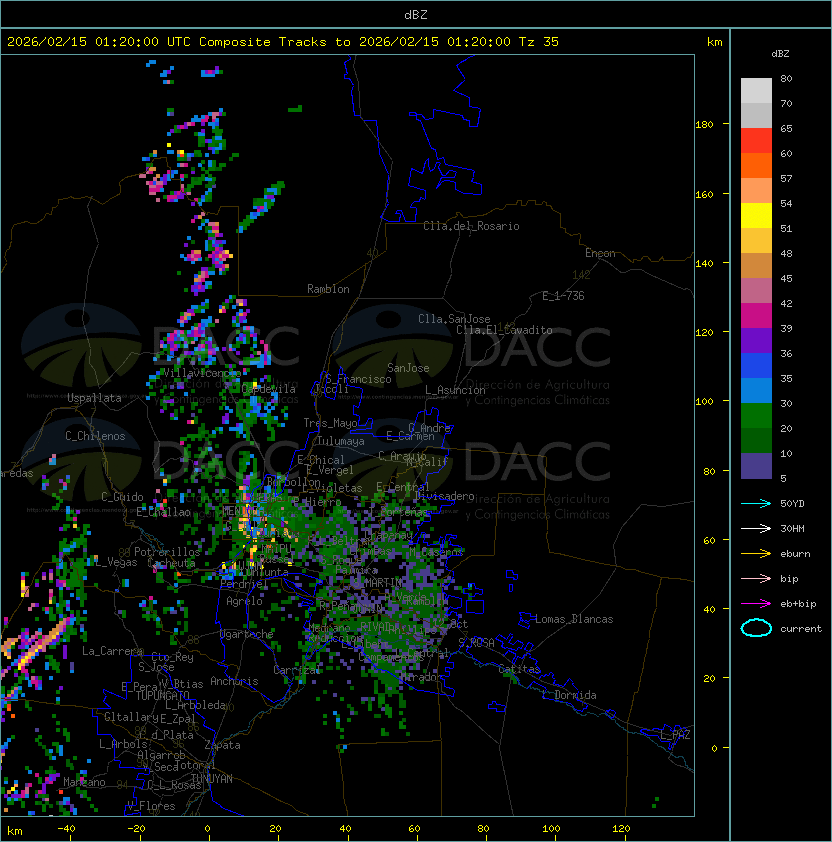
Task: Click the 'C_Guido' map label
Action: [x=122, y=497]
